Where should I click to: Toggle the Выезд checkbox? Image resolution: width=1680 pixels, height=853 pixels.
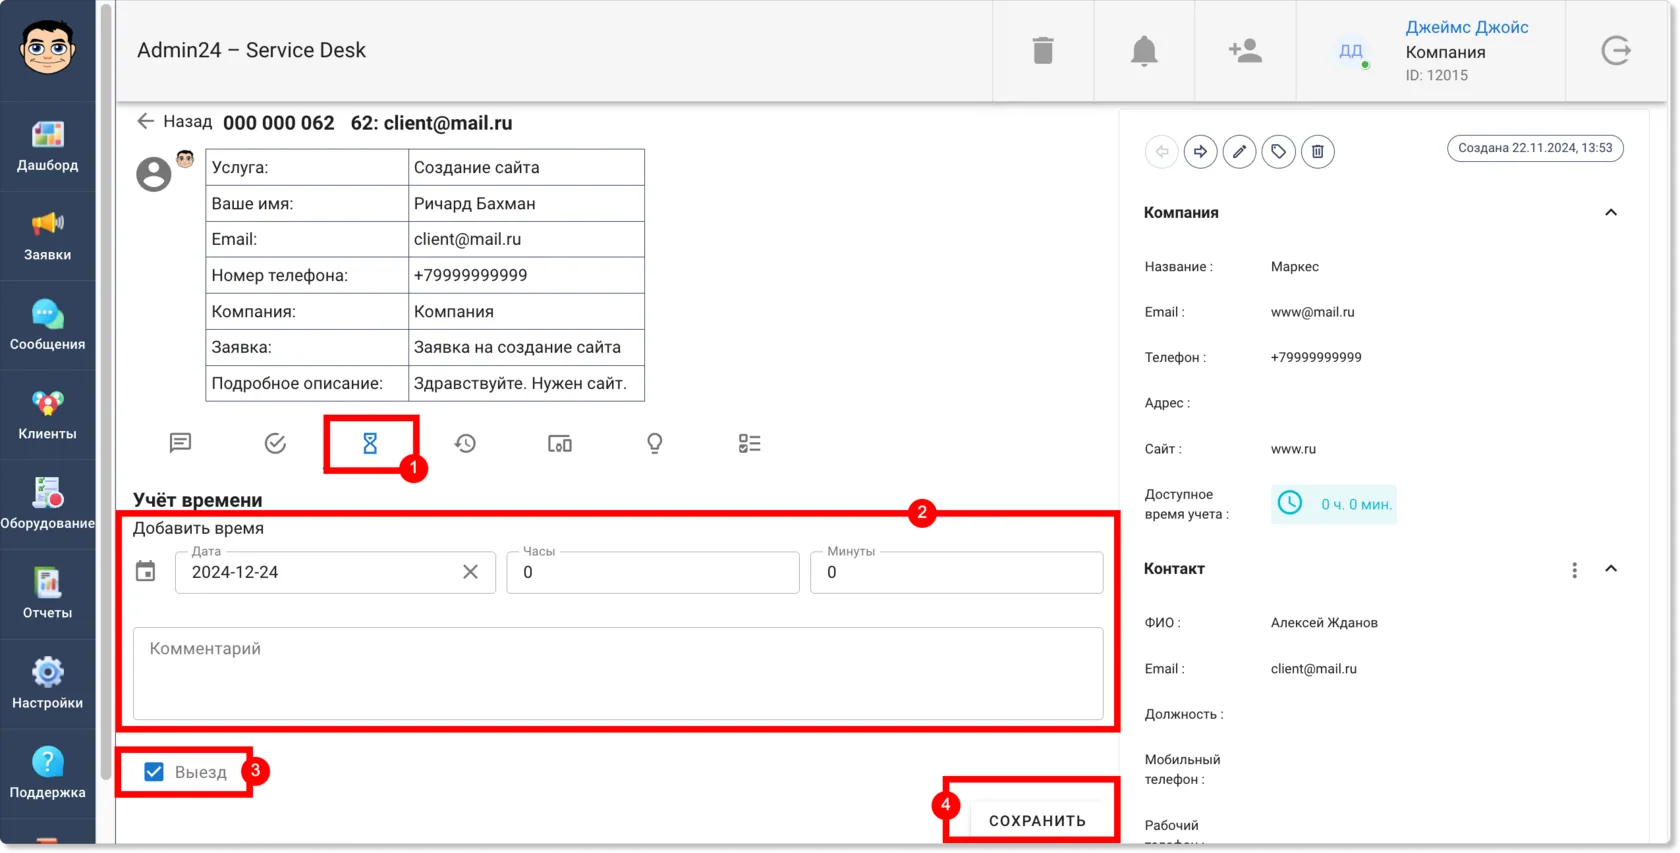pos(154,772)
